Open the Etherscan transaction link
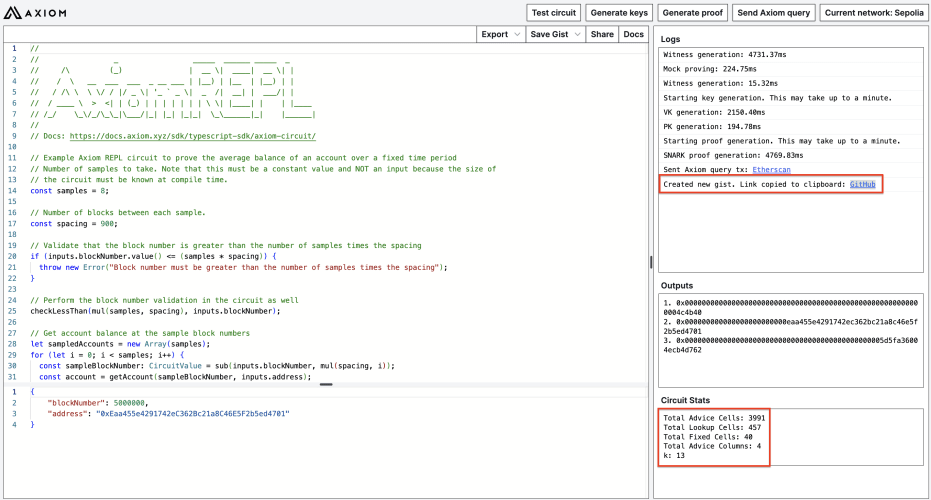931x500 pixels. coord(771,170)
